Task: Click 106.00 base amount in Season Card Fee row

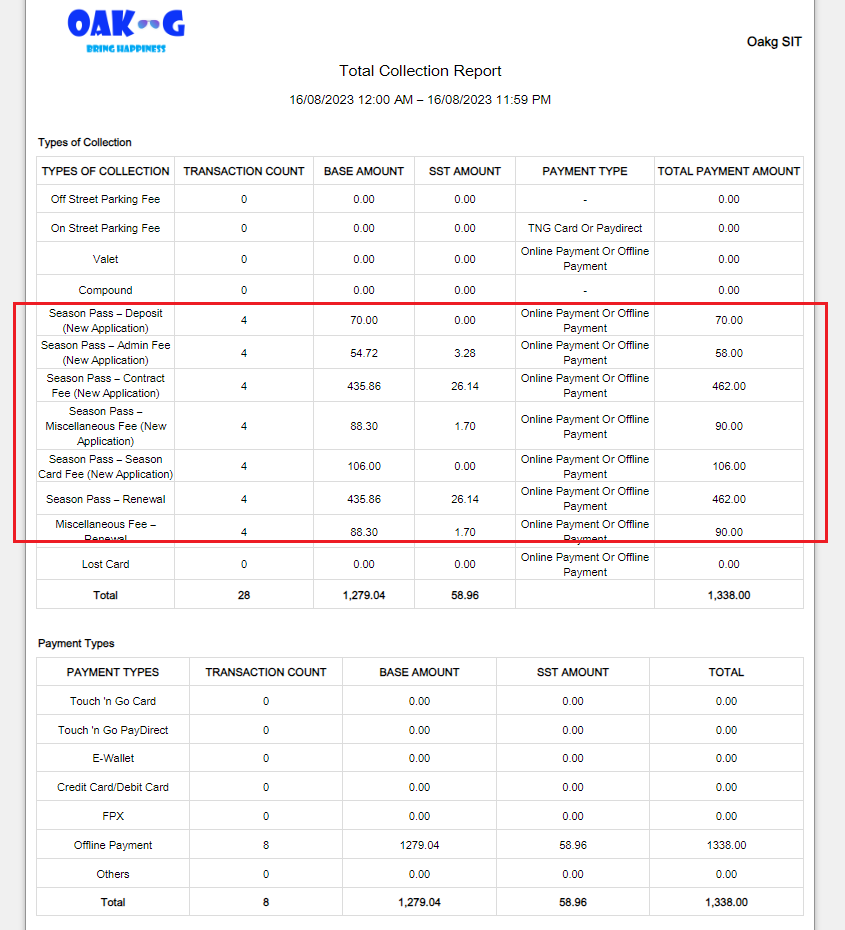Action: point(364,466)
